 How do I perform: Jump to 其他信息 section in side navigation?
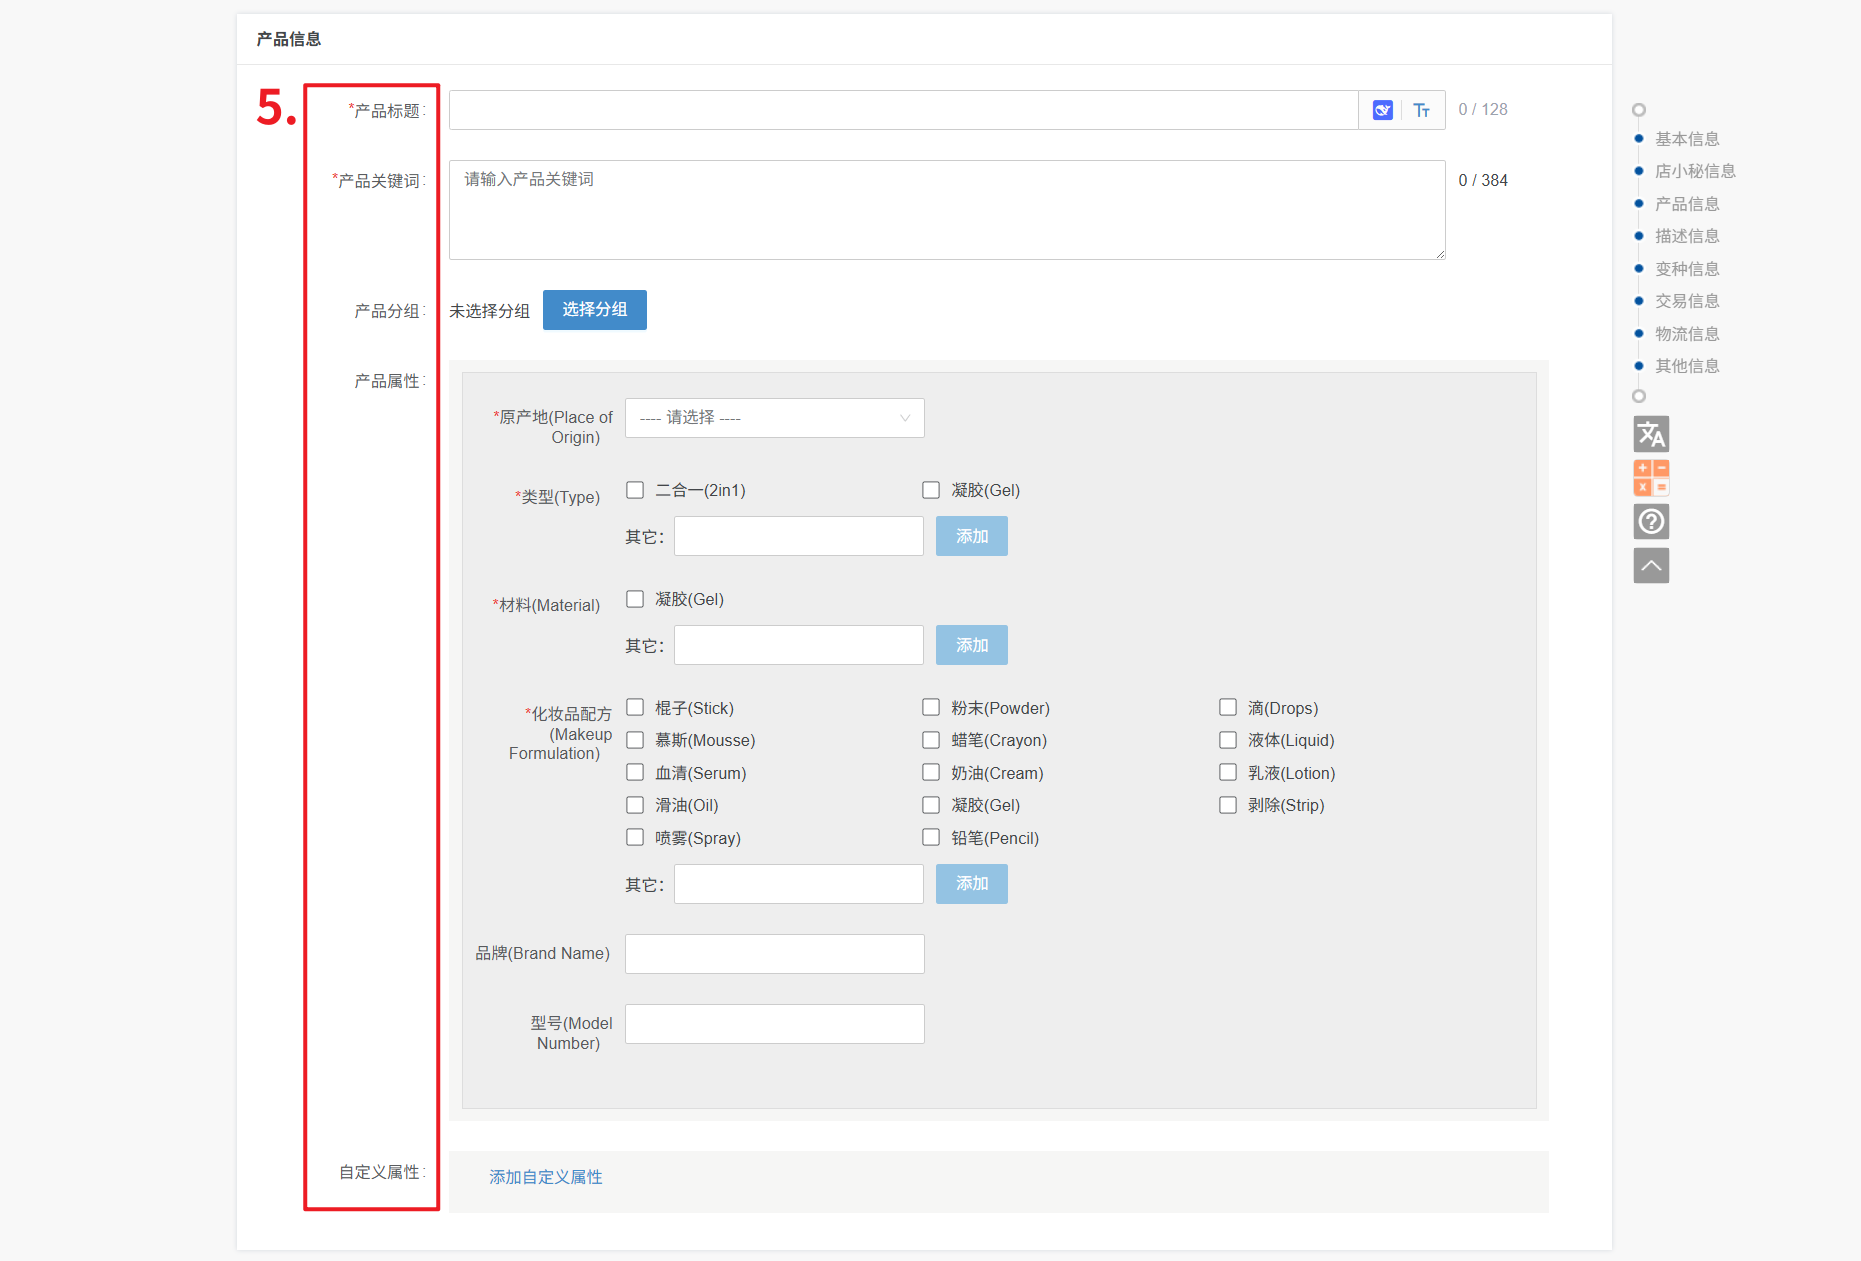1687,366
